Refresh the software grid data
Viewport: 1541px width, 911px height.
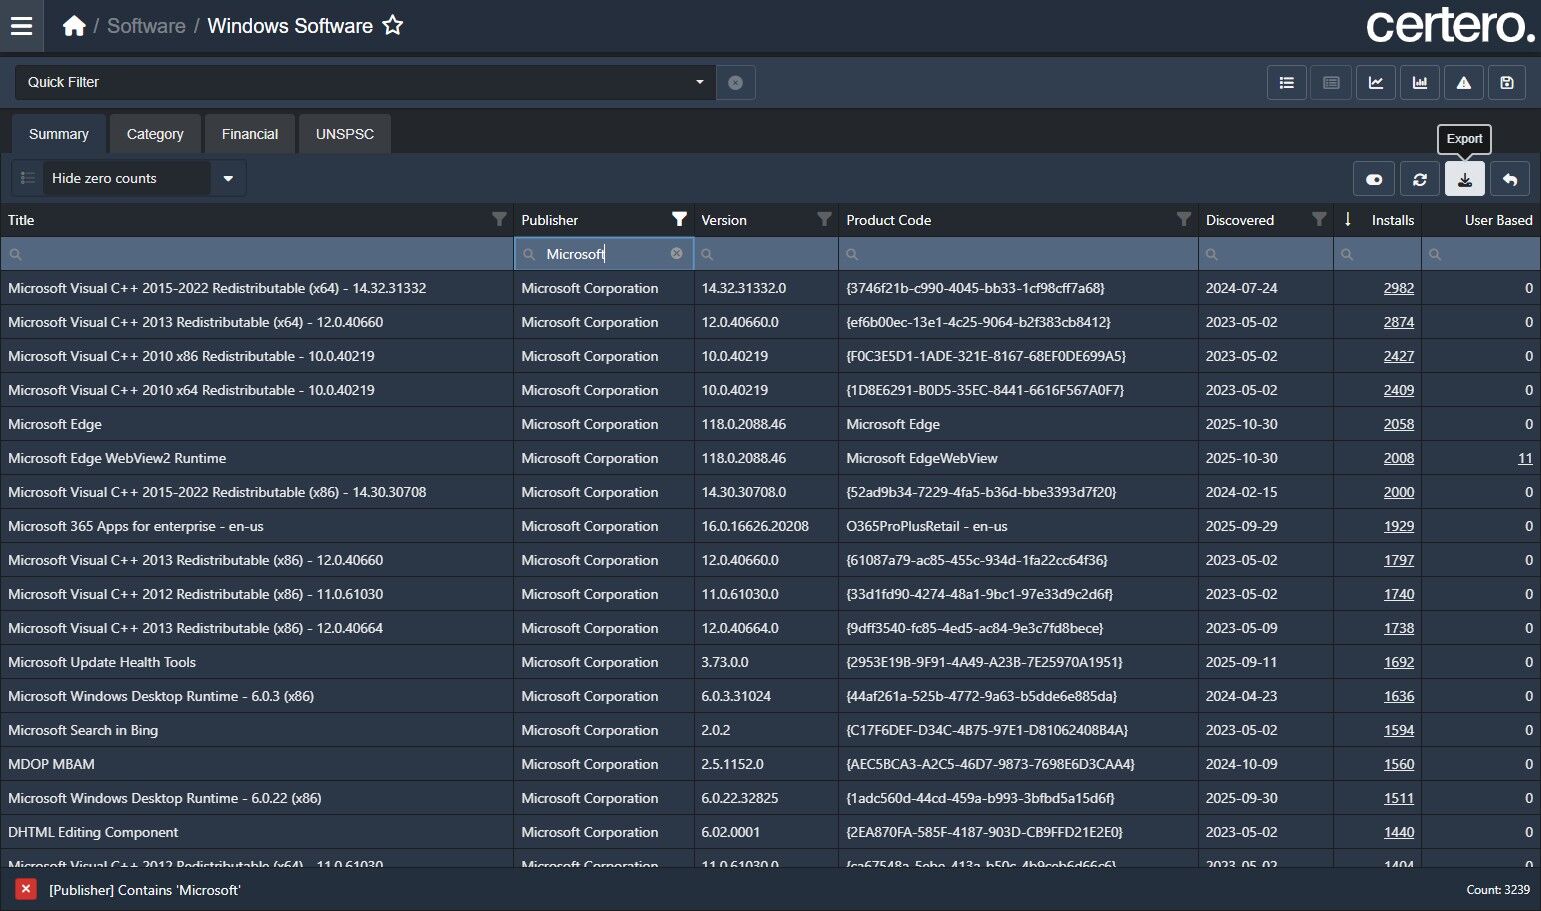point(1419,179)
